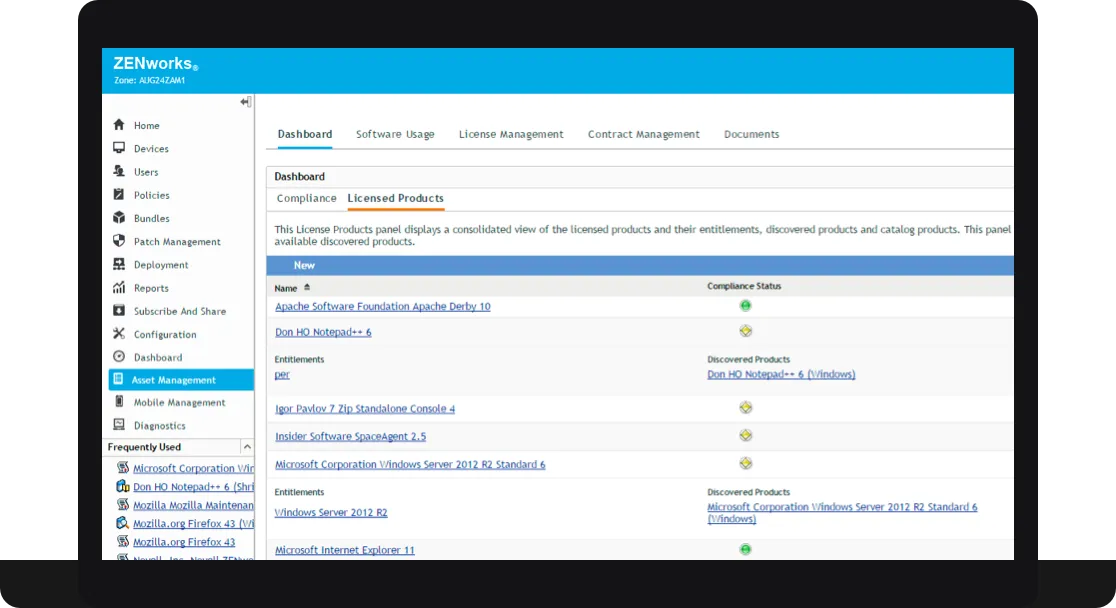The image size is (1116, 608).
Task: Click the Bundles cube icon
Action: coord(118,218)
